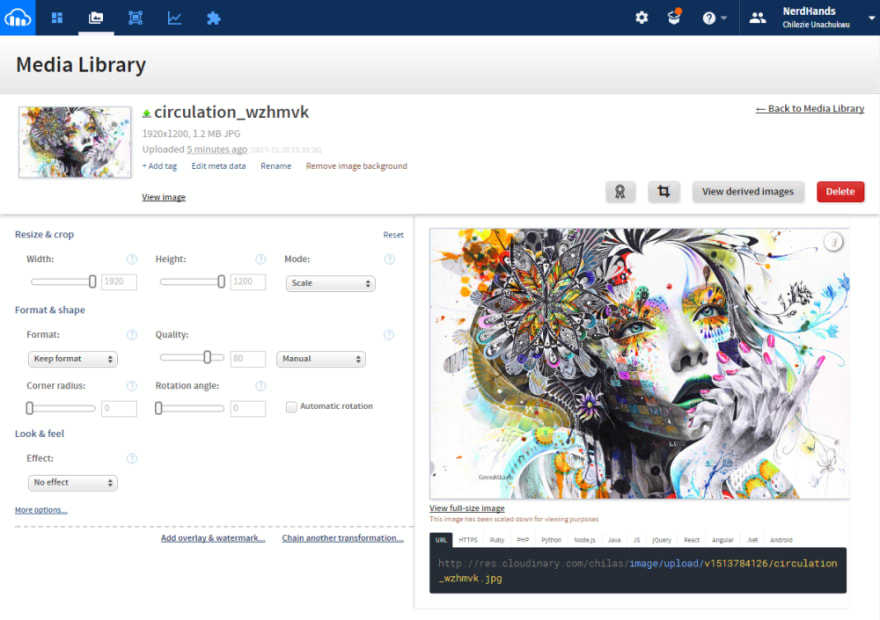Click the Width slider handle
Image resolution: width=880 pixels, height=620 pixels.
pos(92,282)
